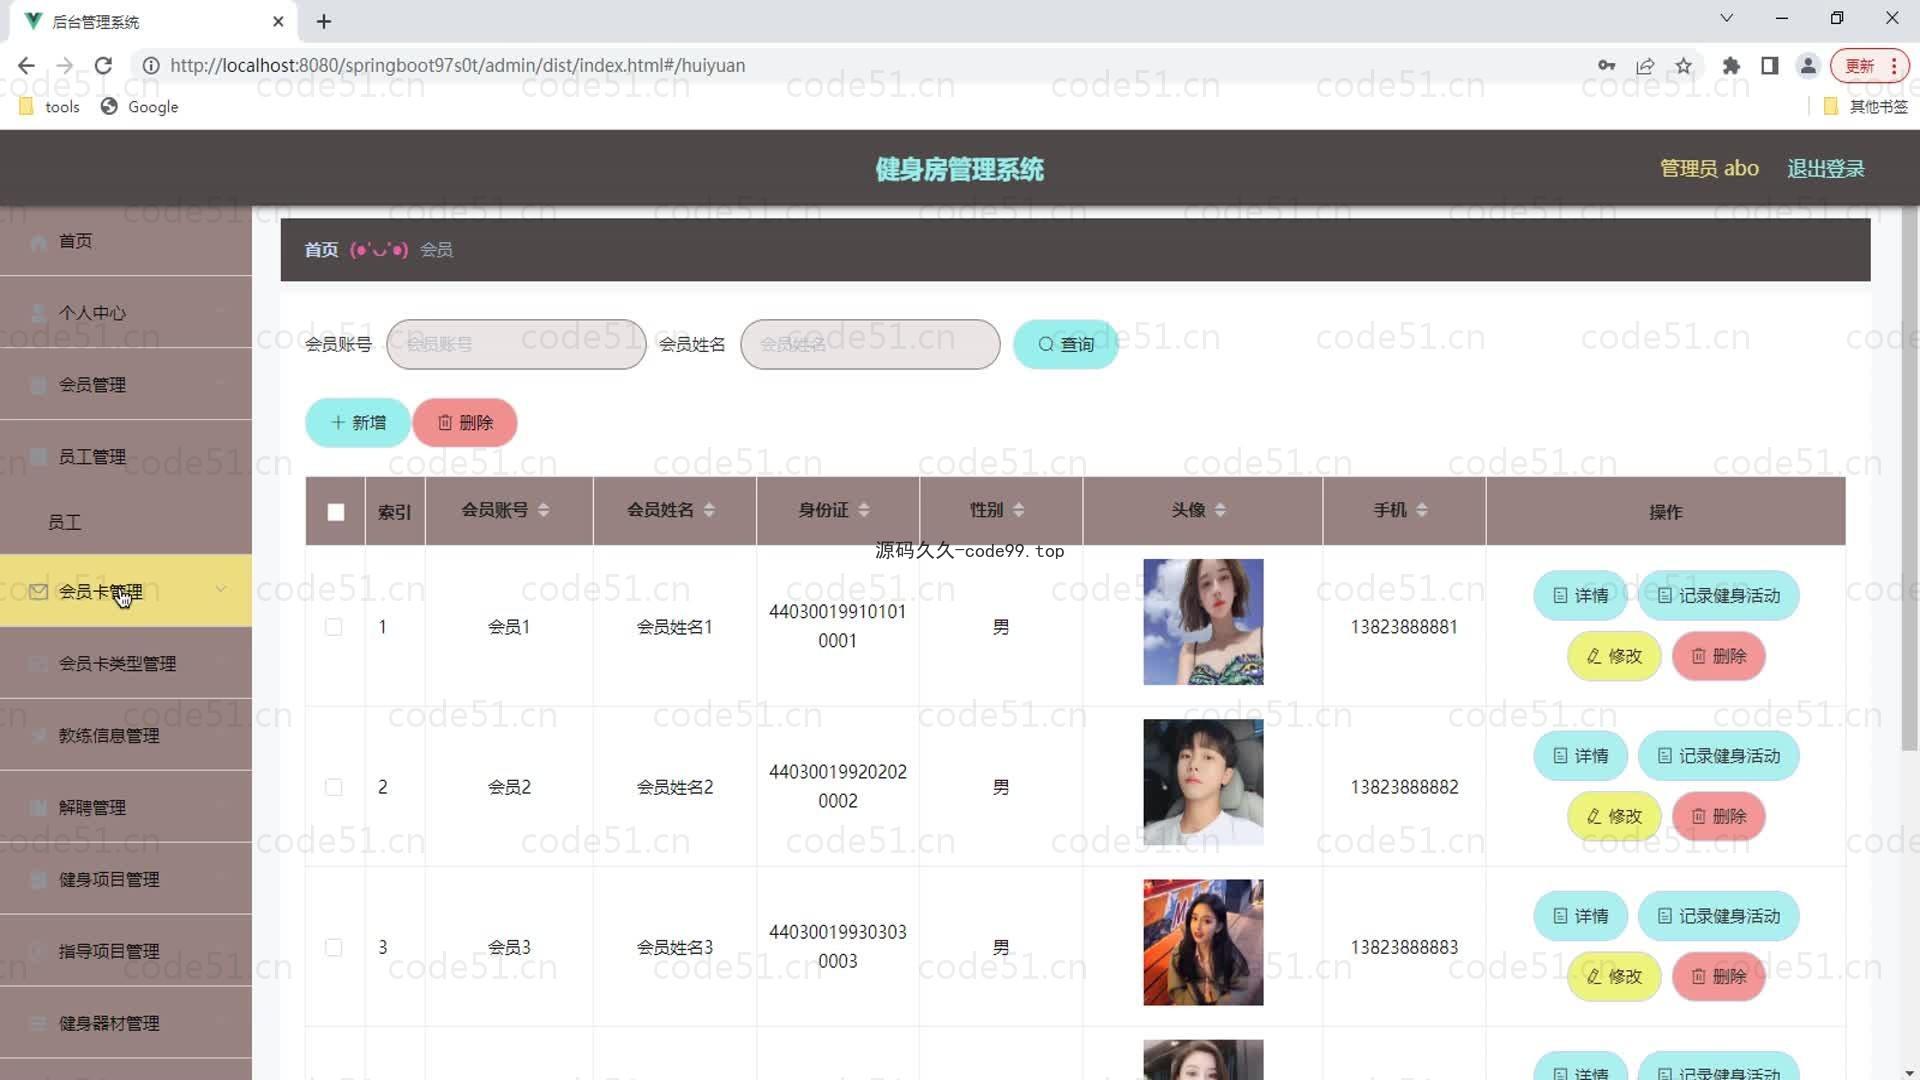Expand 会员卡管理 chevron arrow
1920x1080 pixels.
pyautogui.click(x=221, y=590)
